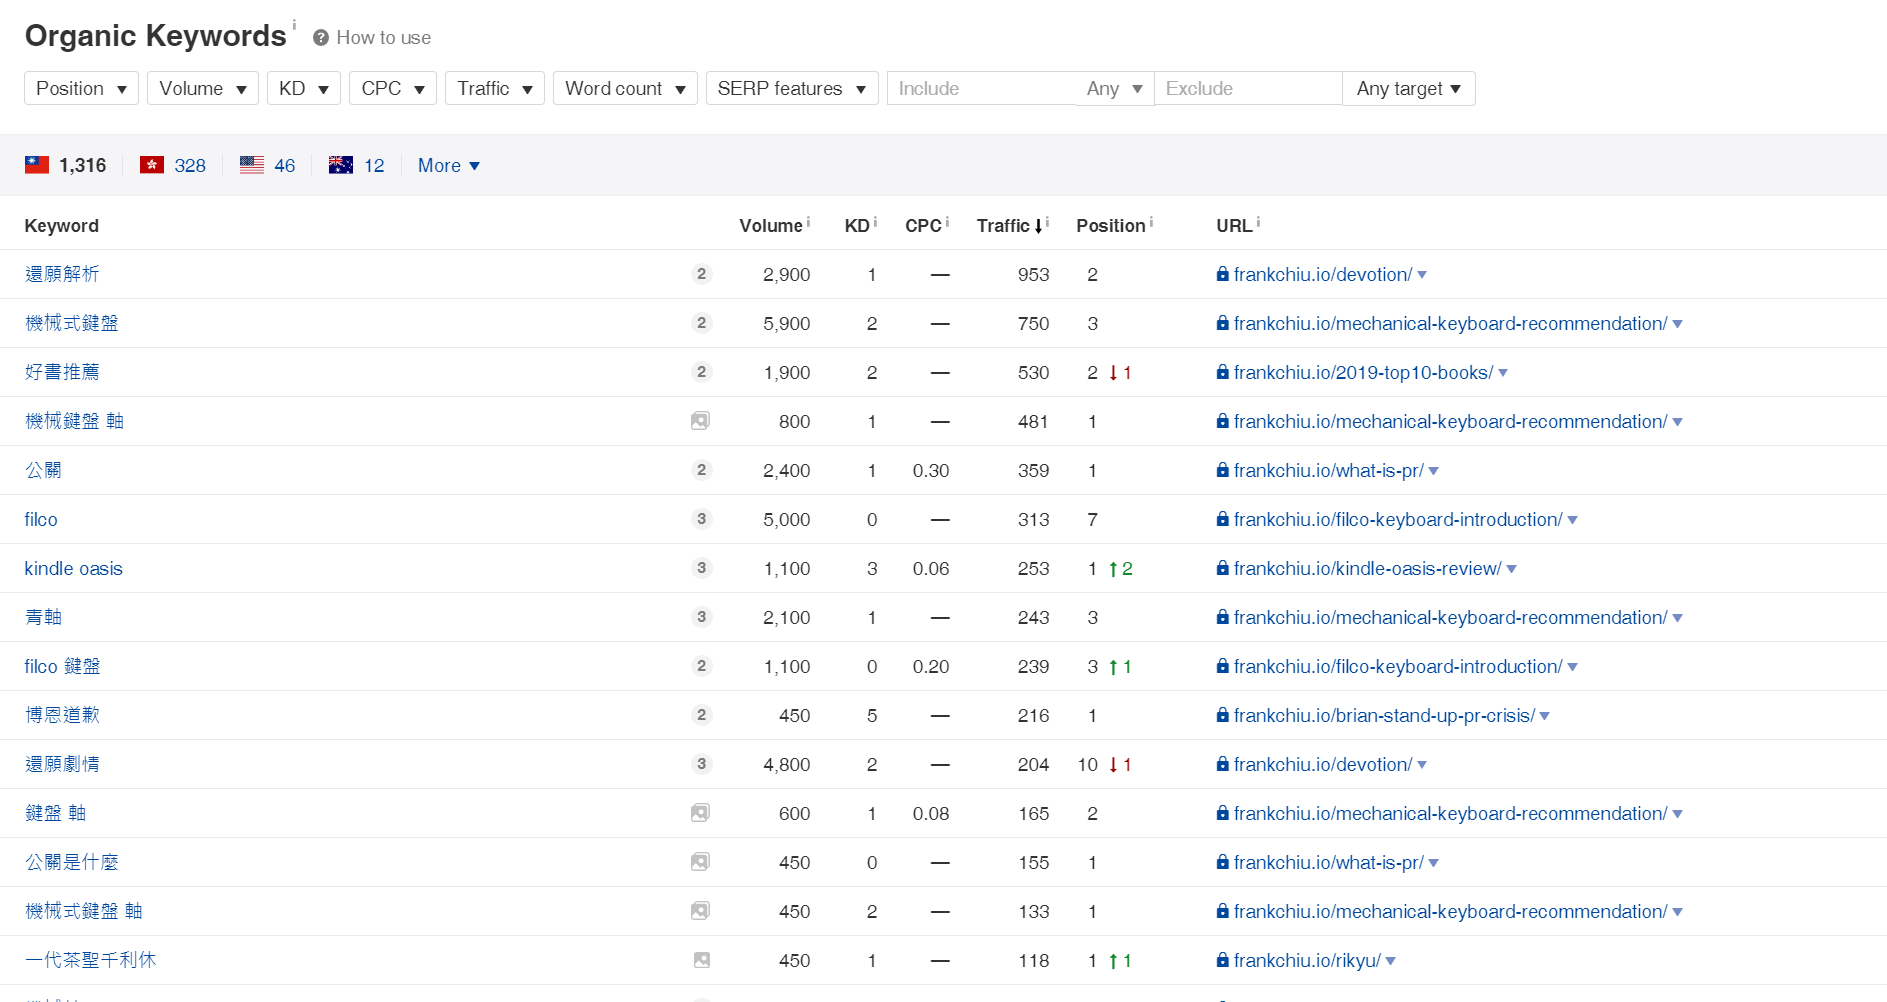This screenshot has height=1002, width=1887.
Task: Click the Hong Kong flag icon
Action: (152, 165)
